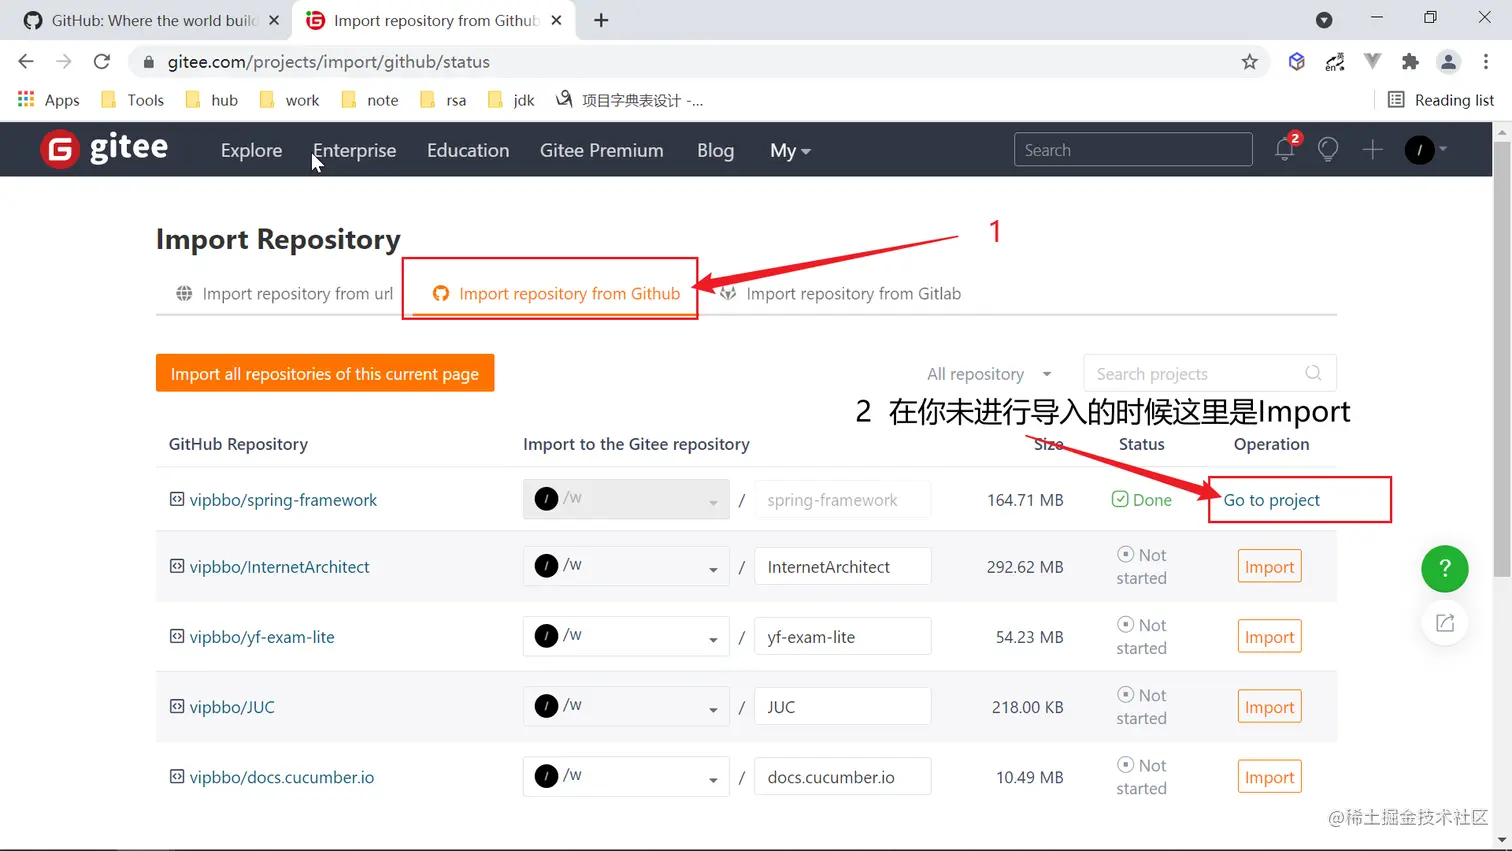Open the All repository filter dropdown

pyautogui.click(x=989, y=373)
